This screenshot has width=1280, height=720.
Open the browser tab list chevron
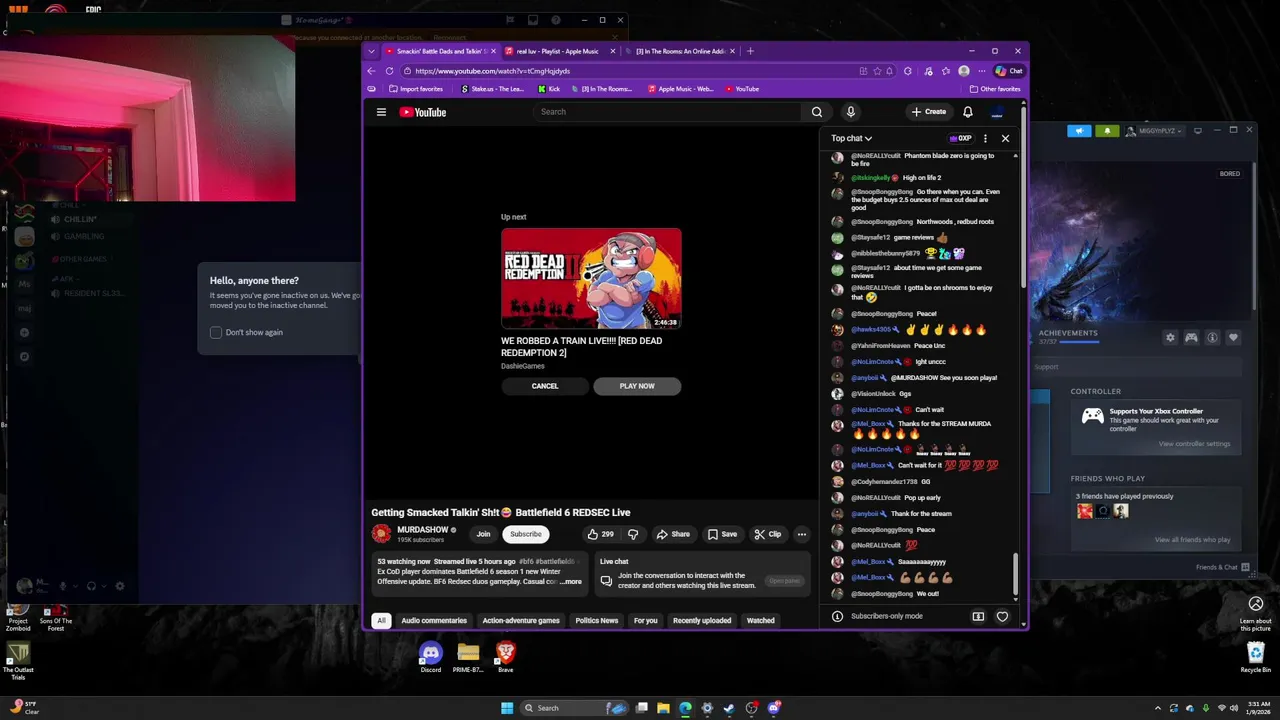point(372,51)
